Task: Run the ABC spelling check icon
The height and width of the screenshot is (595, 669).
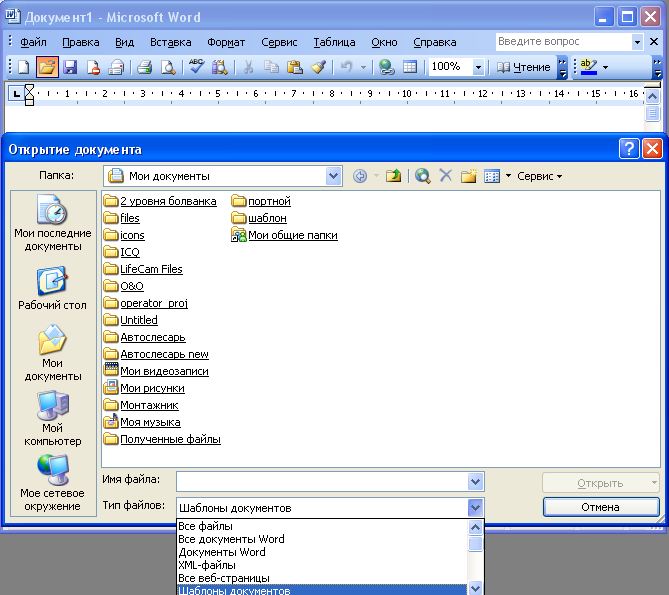Action: tap(196, 67)
